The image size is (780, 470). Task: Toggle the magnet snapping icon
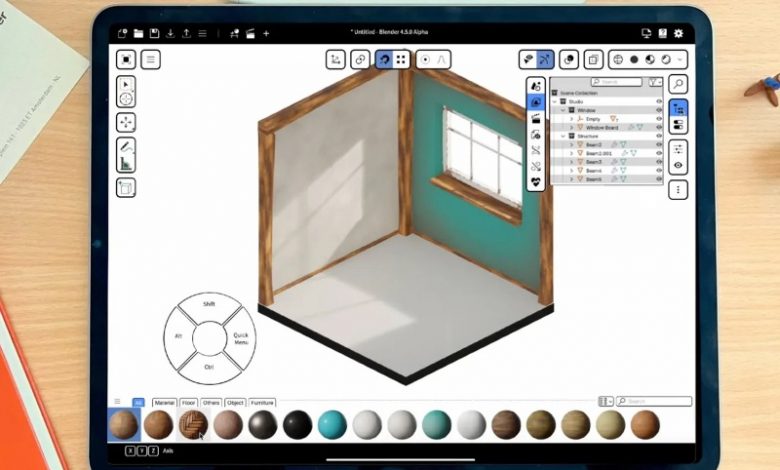pyautogui.click(x=384, y=60)
